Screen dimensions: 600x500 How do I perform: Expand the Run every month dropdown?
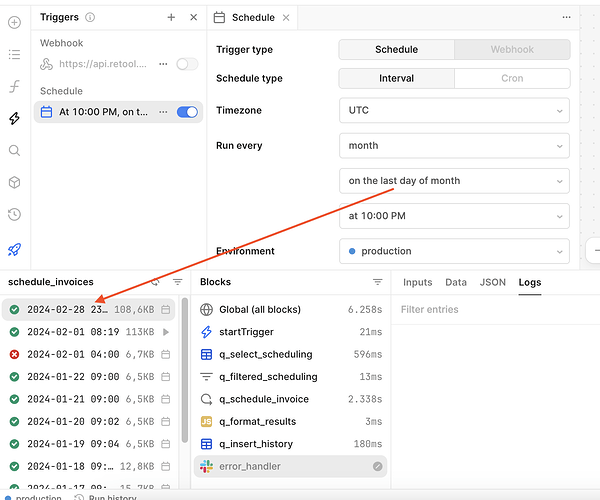point(454,146)
